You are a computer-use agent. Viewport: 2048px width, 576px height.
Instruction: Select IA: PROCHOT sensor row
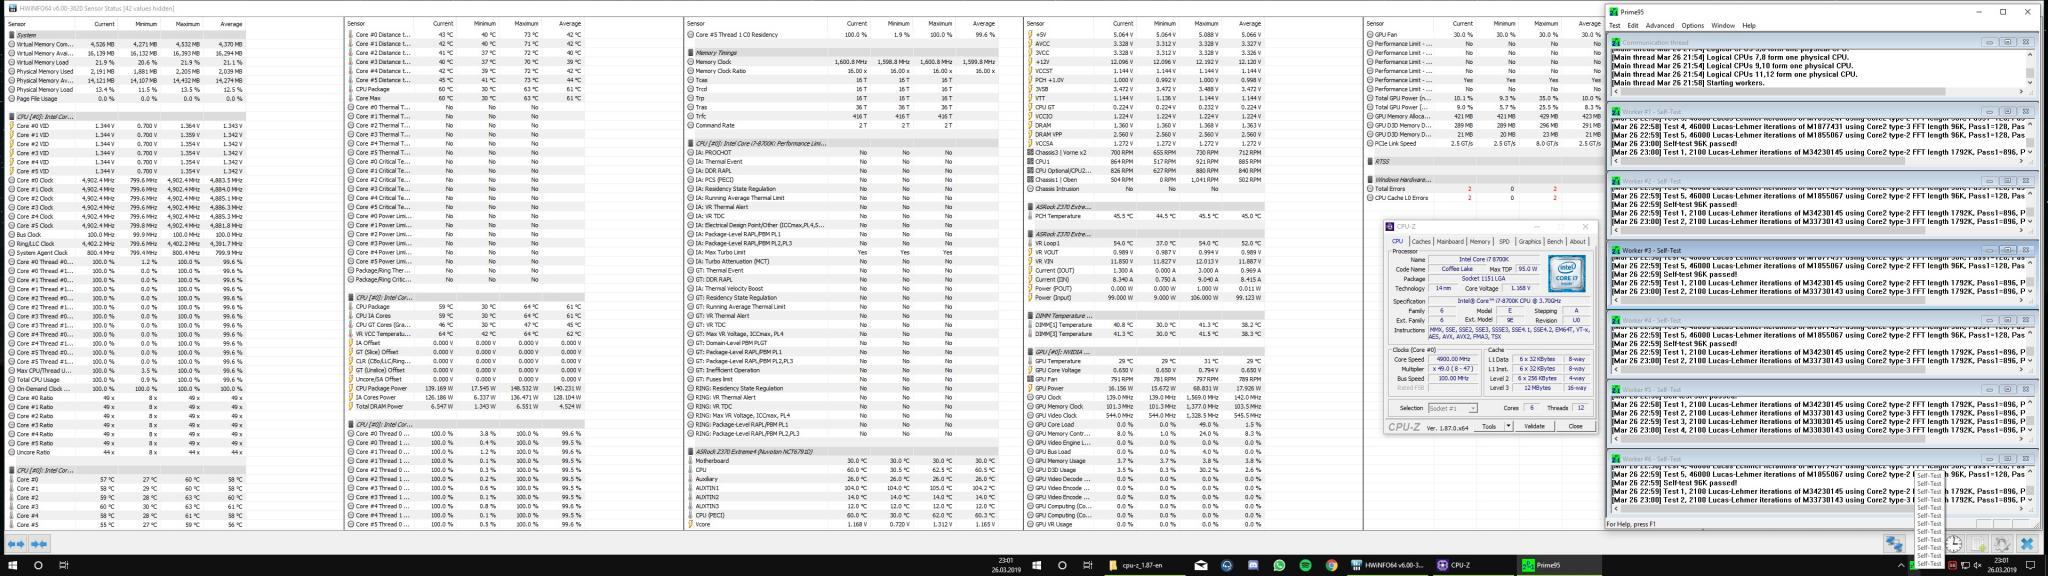[x=842, y=153]
